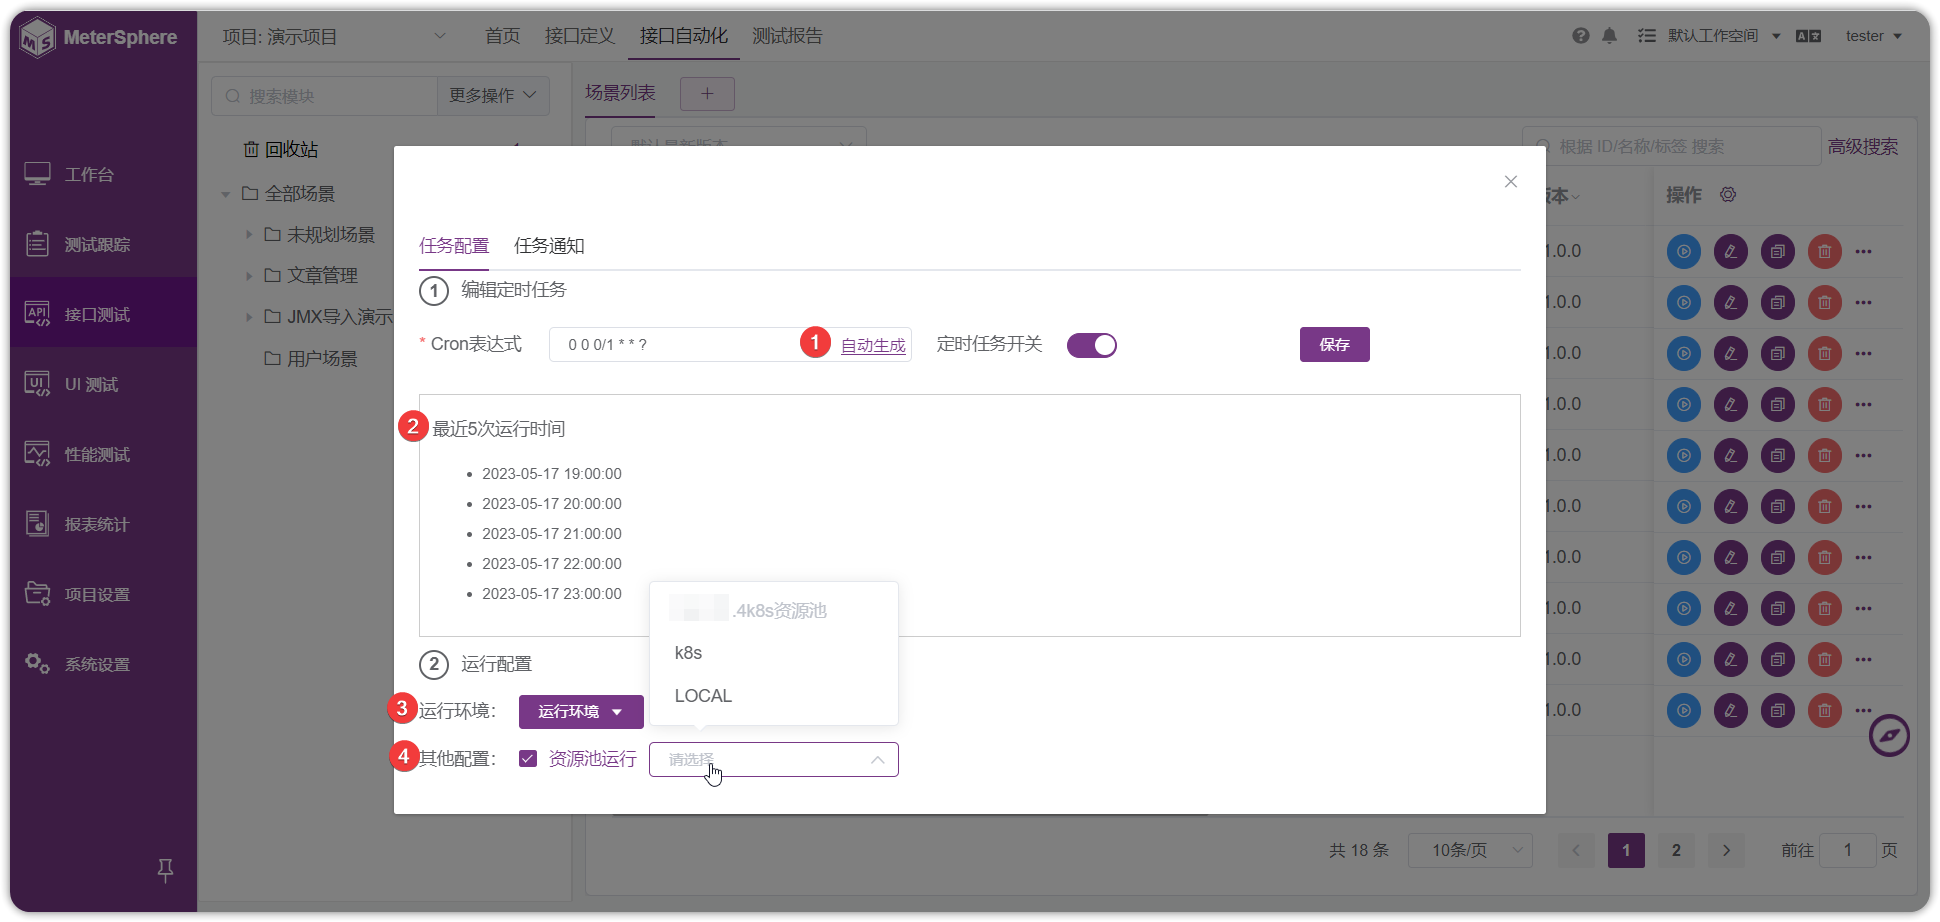Go to 首页 in top navigation
The image size is (1940, 922).
[x=503, y=36]
